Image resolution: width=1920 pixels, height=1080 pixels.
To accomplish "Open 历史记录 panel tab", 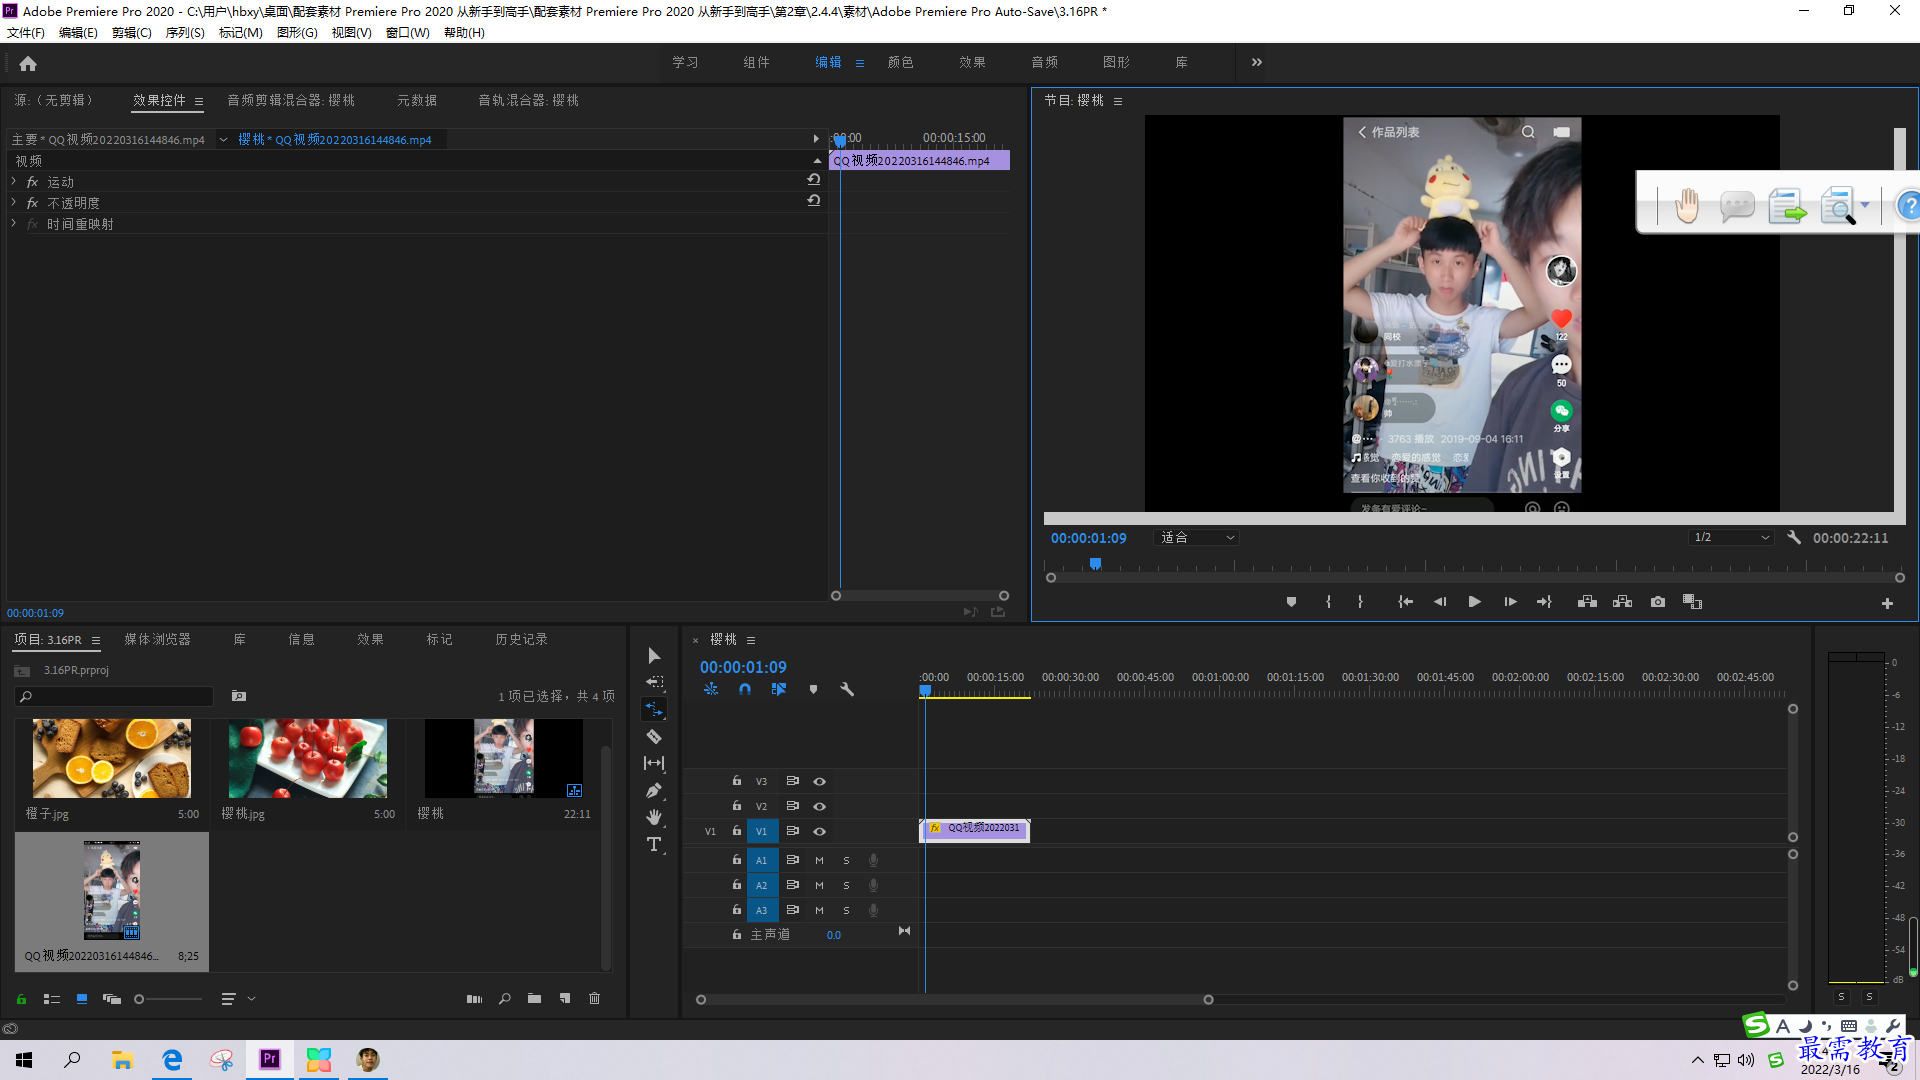I will pos(521,640).
